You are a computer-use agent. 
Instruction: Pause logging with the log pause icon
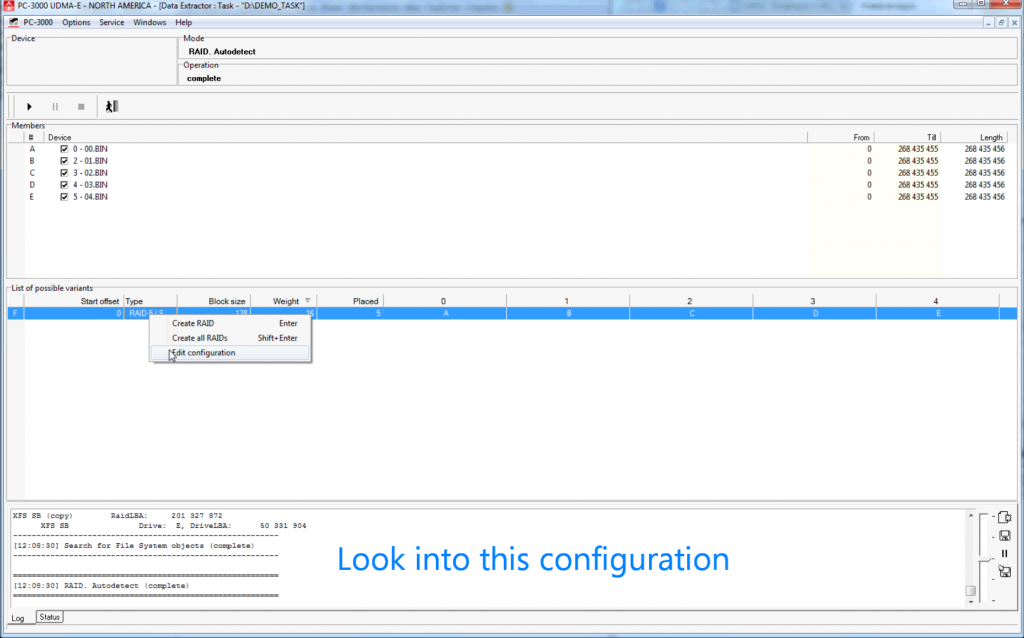coord(1004,553)
